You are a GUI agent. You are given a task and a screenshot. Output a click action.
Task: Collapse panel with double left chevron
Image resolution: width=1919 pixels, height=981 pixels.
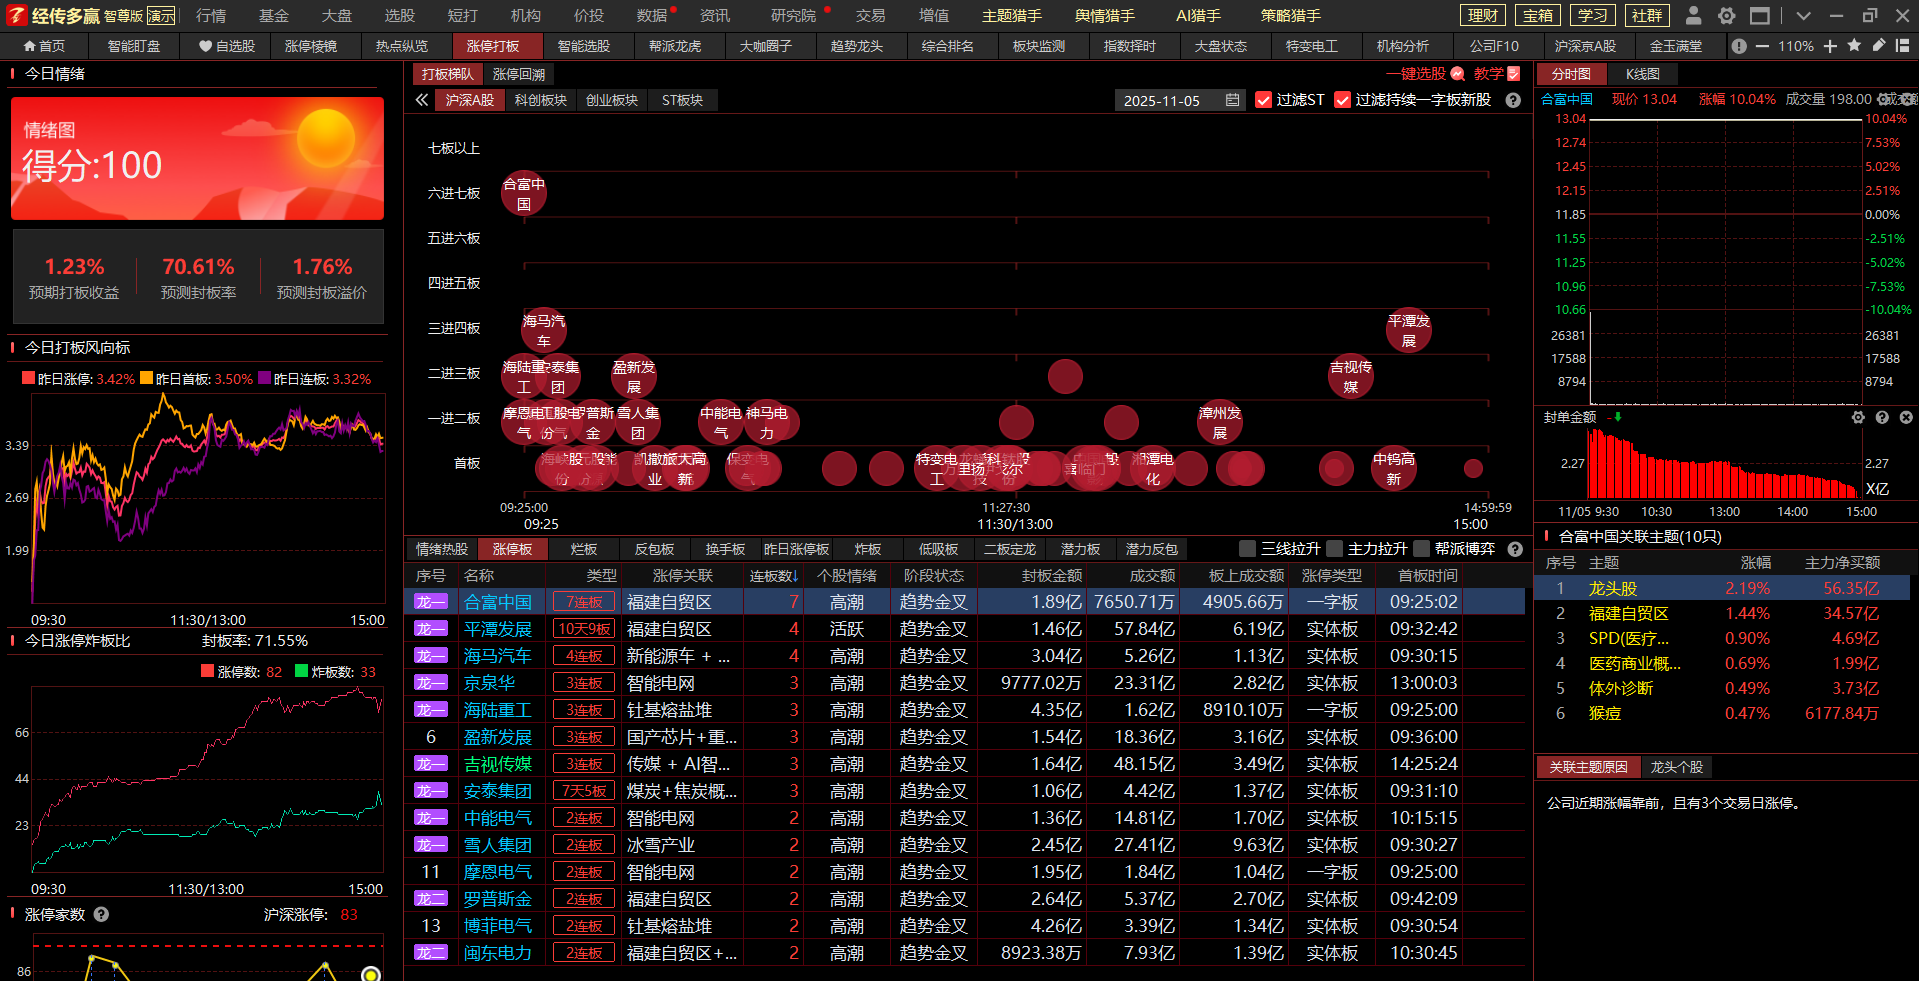pyautogui.click(x=422, y=100)
